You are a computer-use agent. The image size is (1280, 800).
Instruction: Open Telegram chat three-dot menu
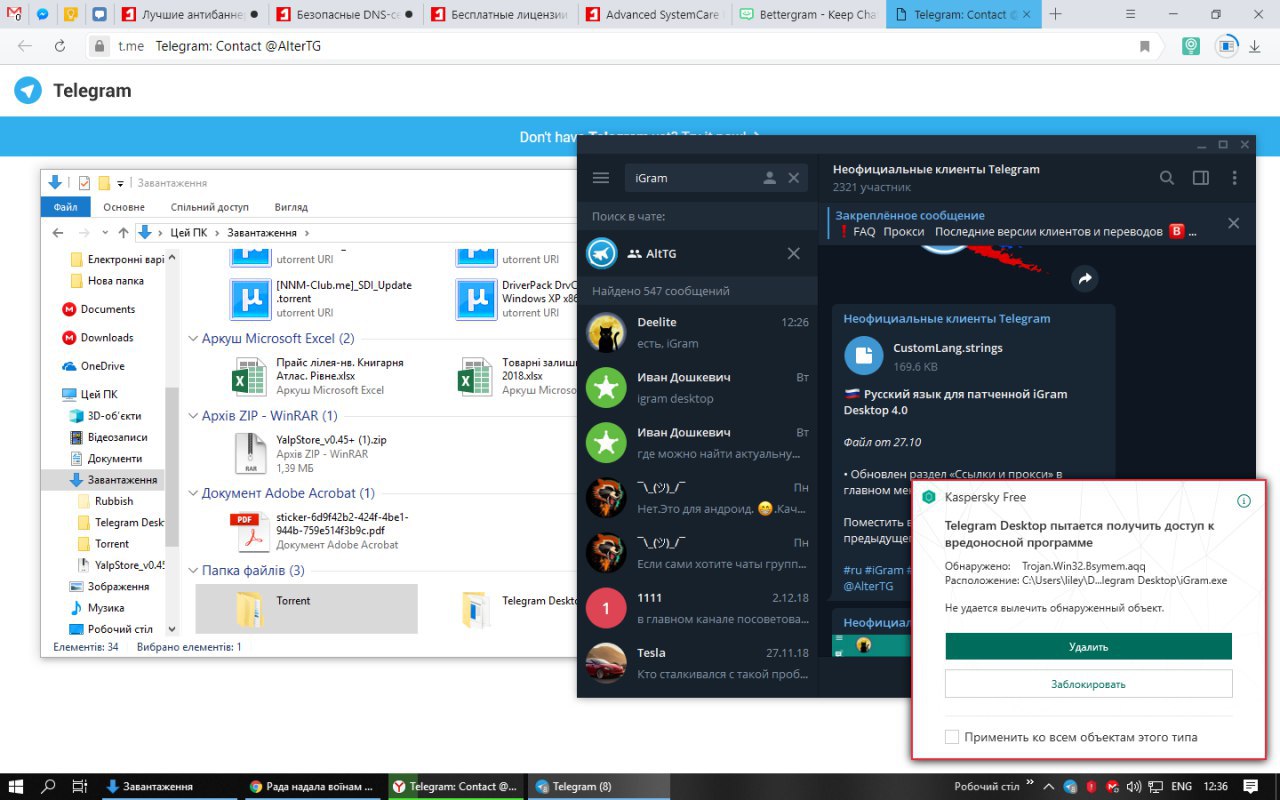pos(1235,178)
